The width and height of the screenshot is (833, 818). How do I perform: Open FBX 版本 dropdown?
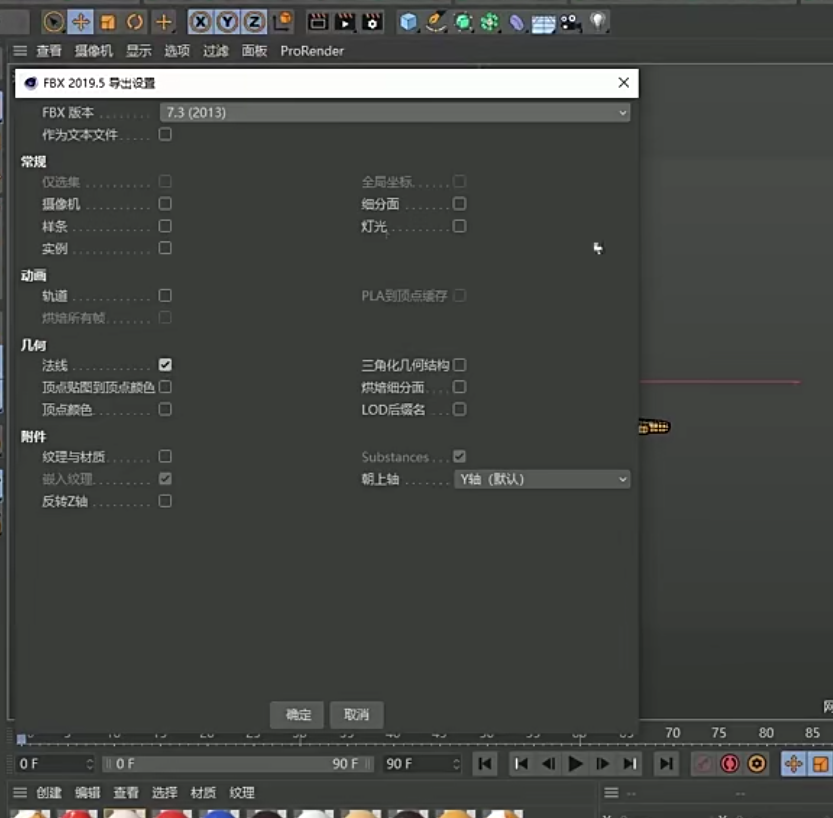395,113
